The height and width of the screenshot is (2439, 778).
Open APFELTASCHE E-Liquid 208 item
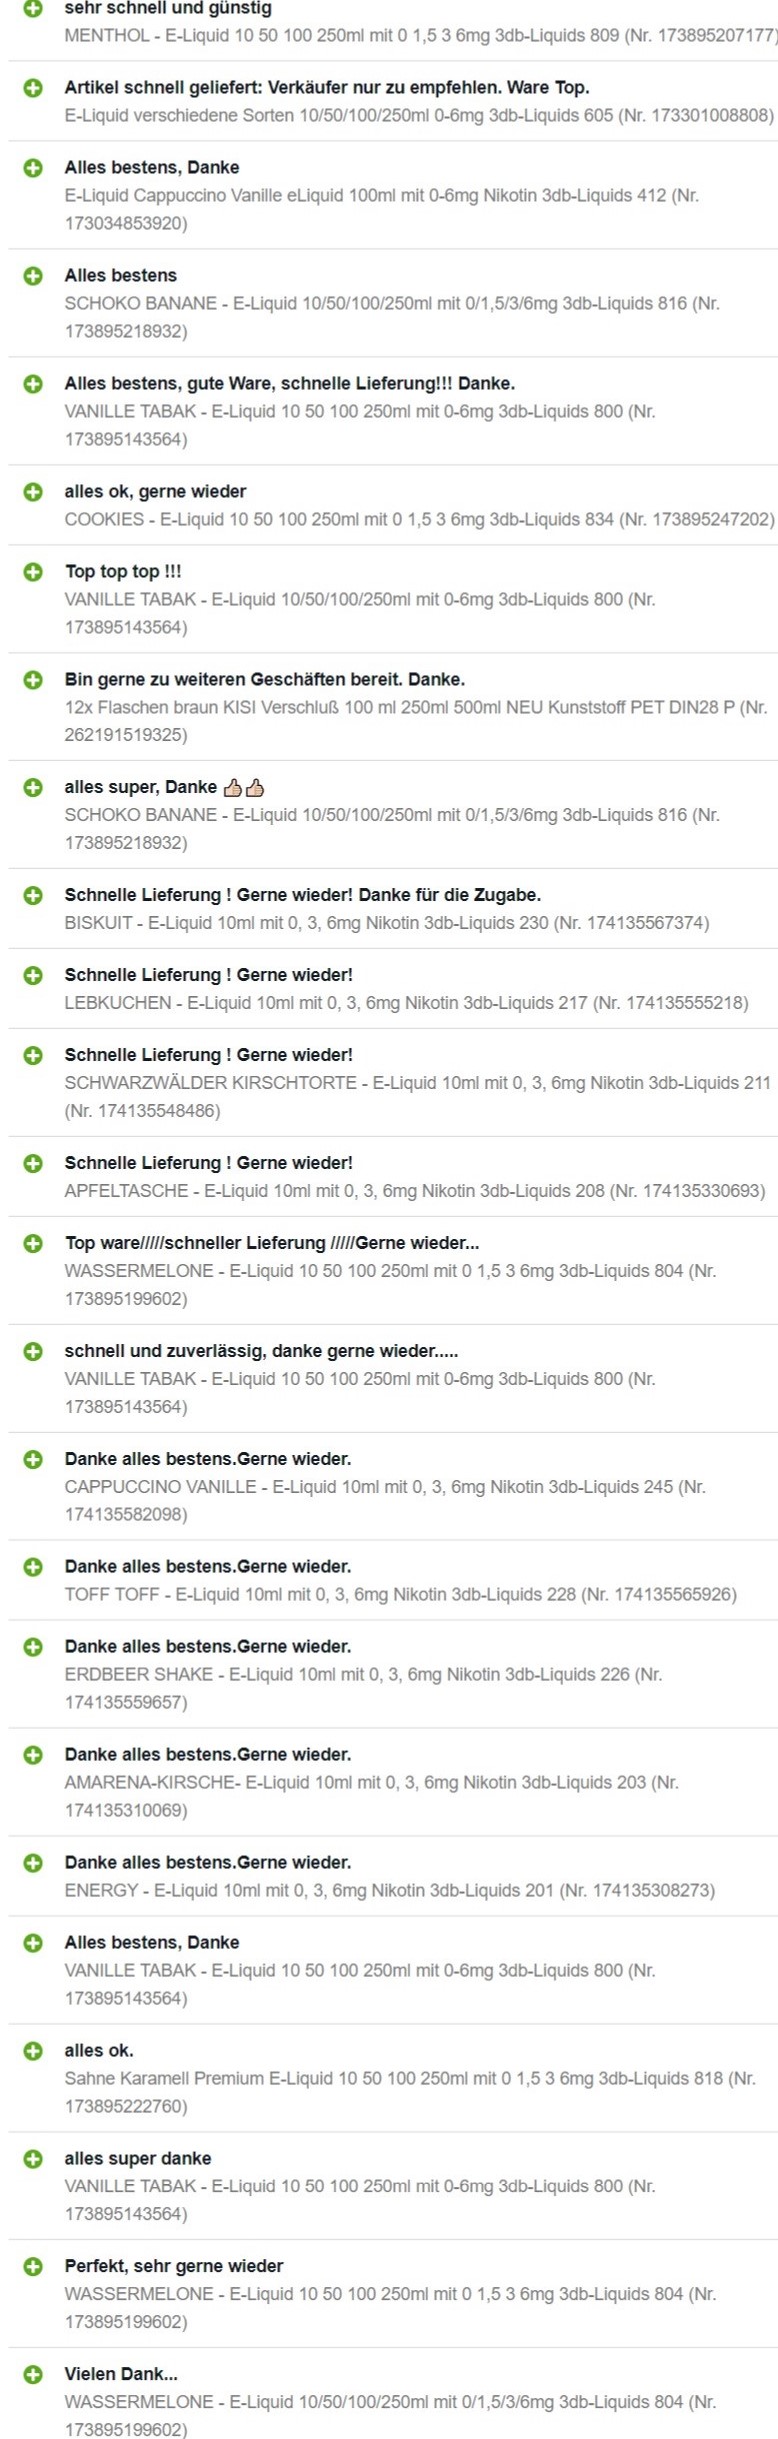click(x=415, y=1191)
